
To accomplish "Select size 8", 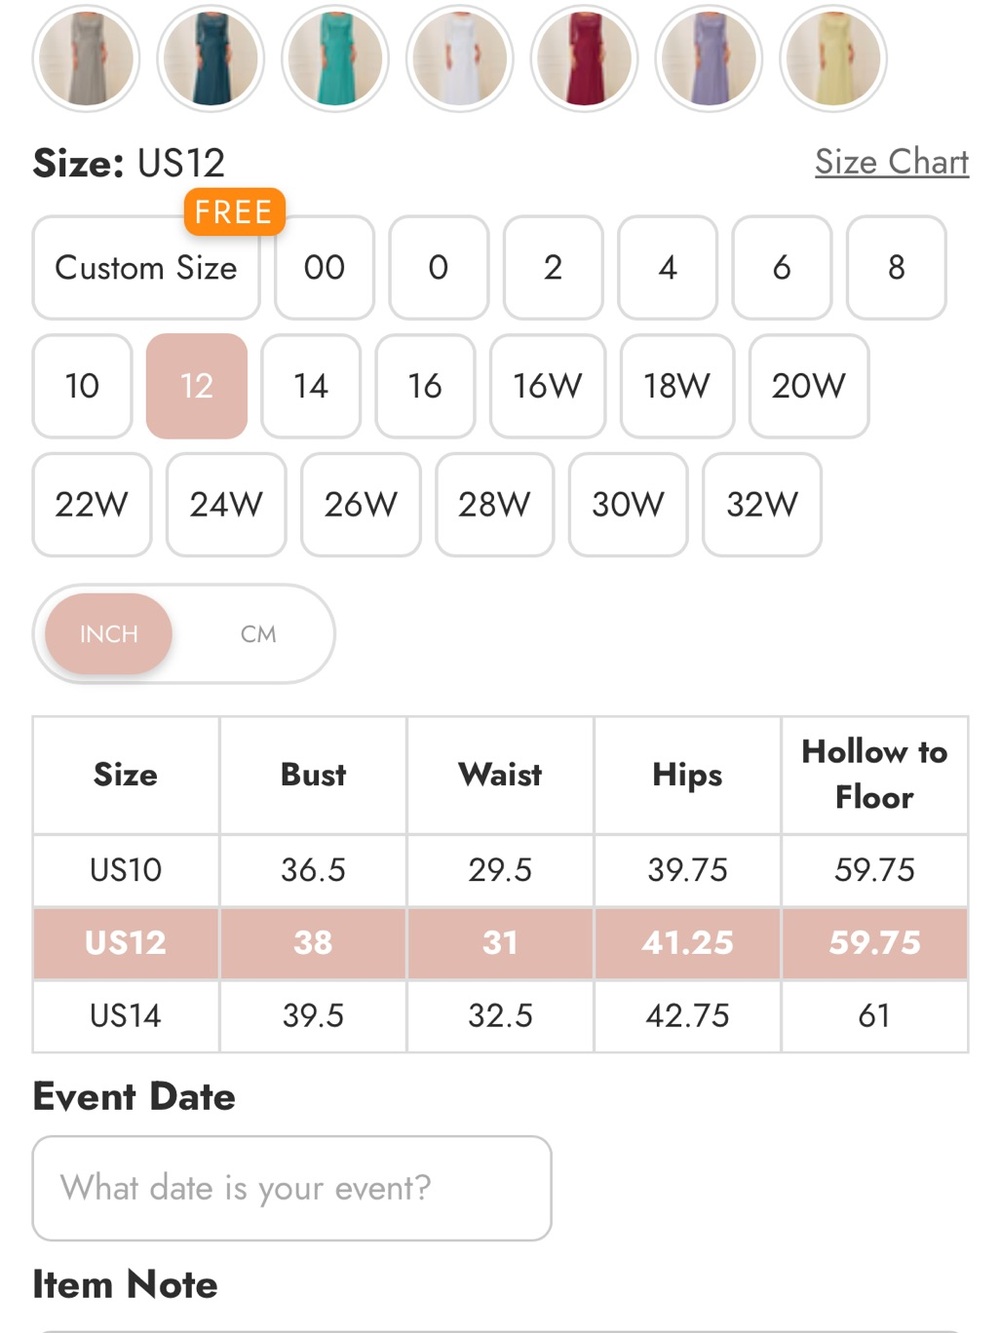I will click(x=896, y=267).
